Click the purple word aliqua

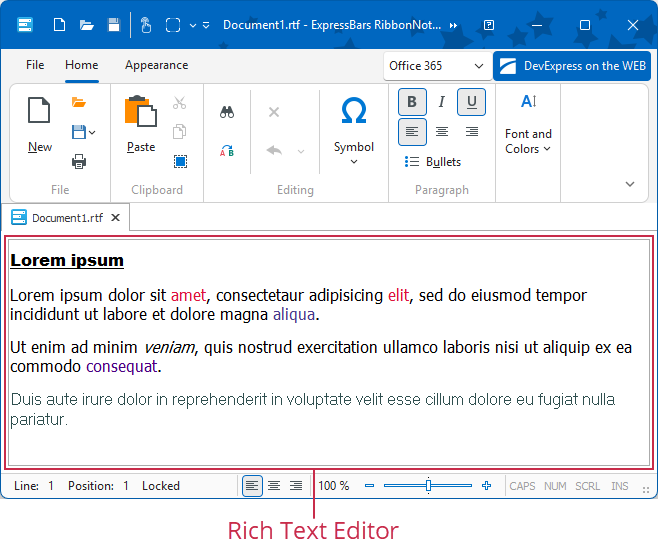point(294,315)
